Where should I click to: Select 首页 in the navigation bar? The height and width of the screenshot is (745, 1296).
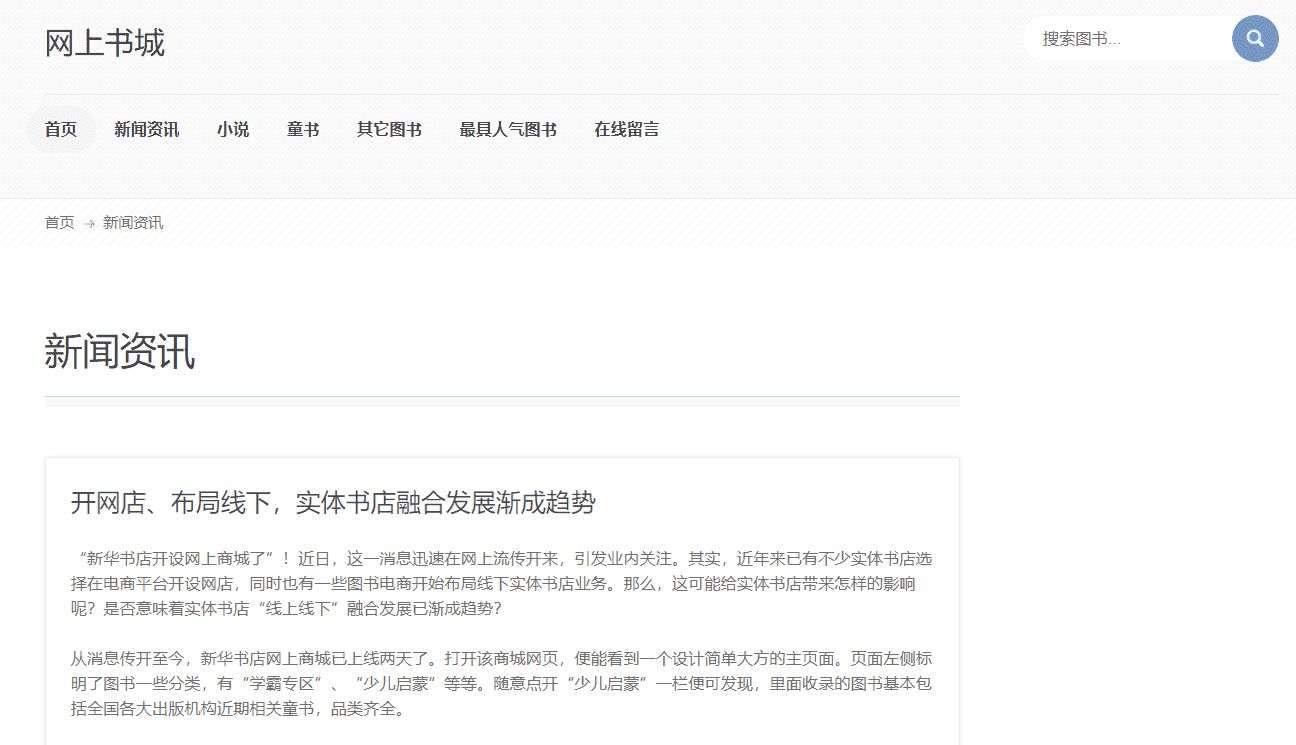coord(61,129)
